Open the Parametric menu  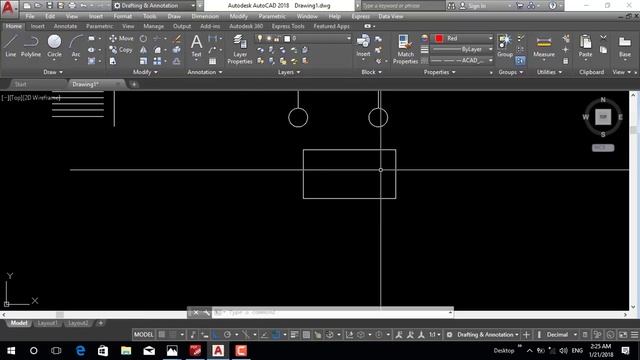click(x=272, y=16)
